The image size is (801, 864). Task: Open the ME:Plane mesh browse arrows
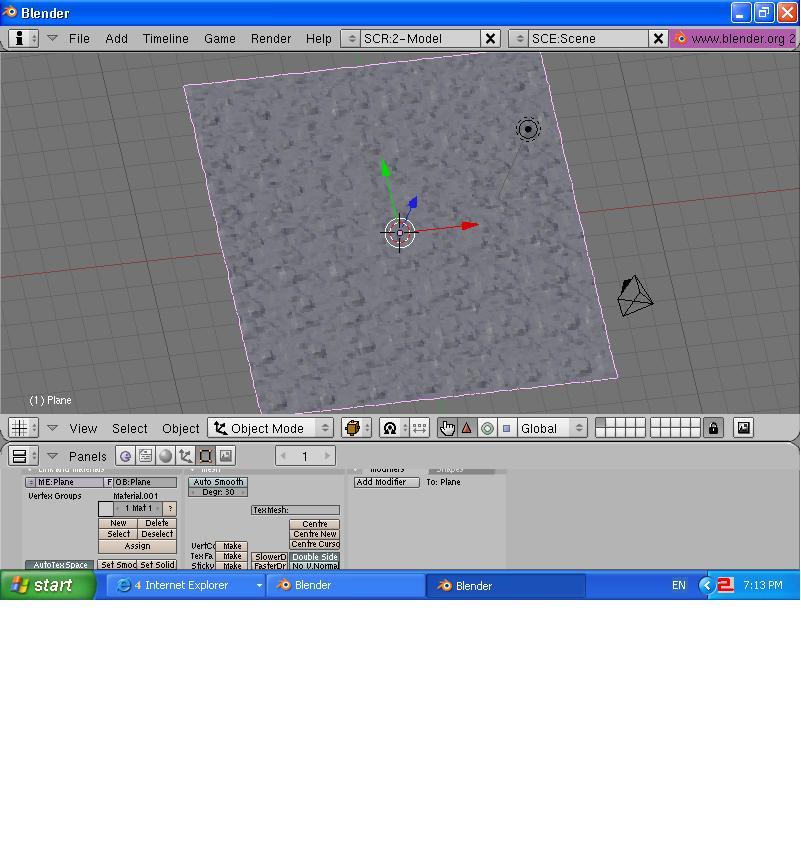[x=30, y=482]
